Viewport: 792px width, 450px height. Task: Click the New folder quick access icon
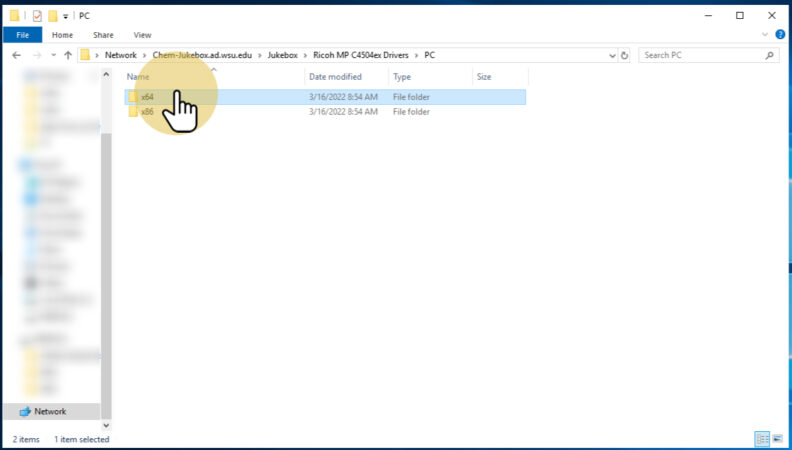click(x=52, y=15)
